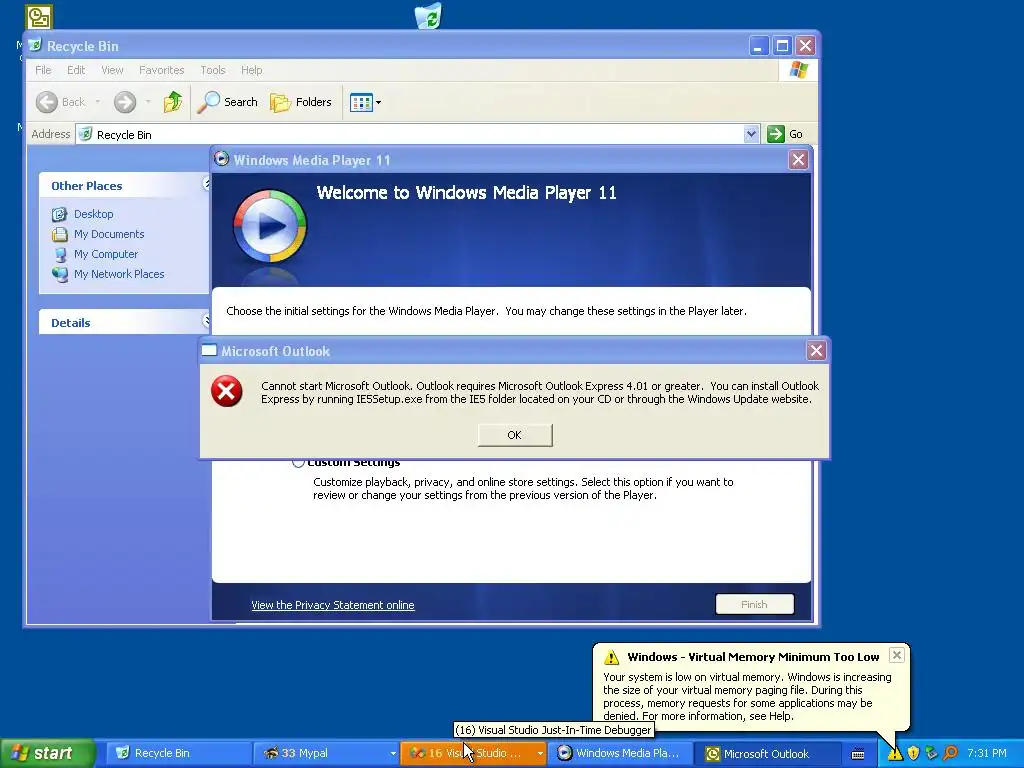Click OK in the Microsoft Outlook error dialog
The height and width of the screenshot is (768, 1024).
[x=515, y=435]
